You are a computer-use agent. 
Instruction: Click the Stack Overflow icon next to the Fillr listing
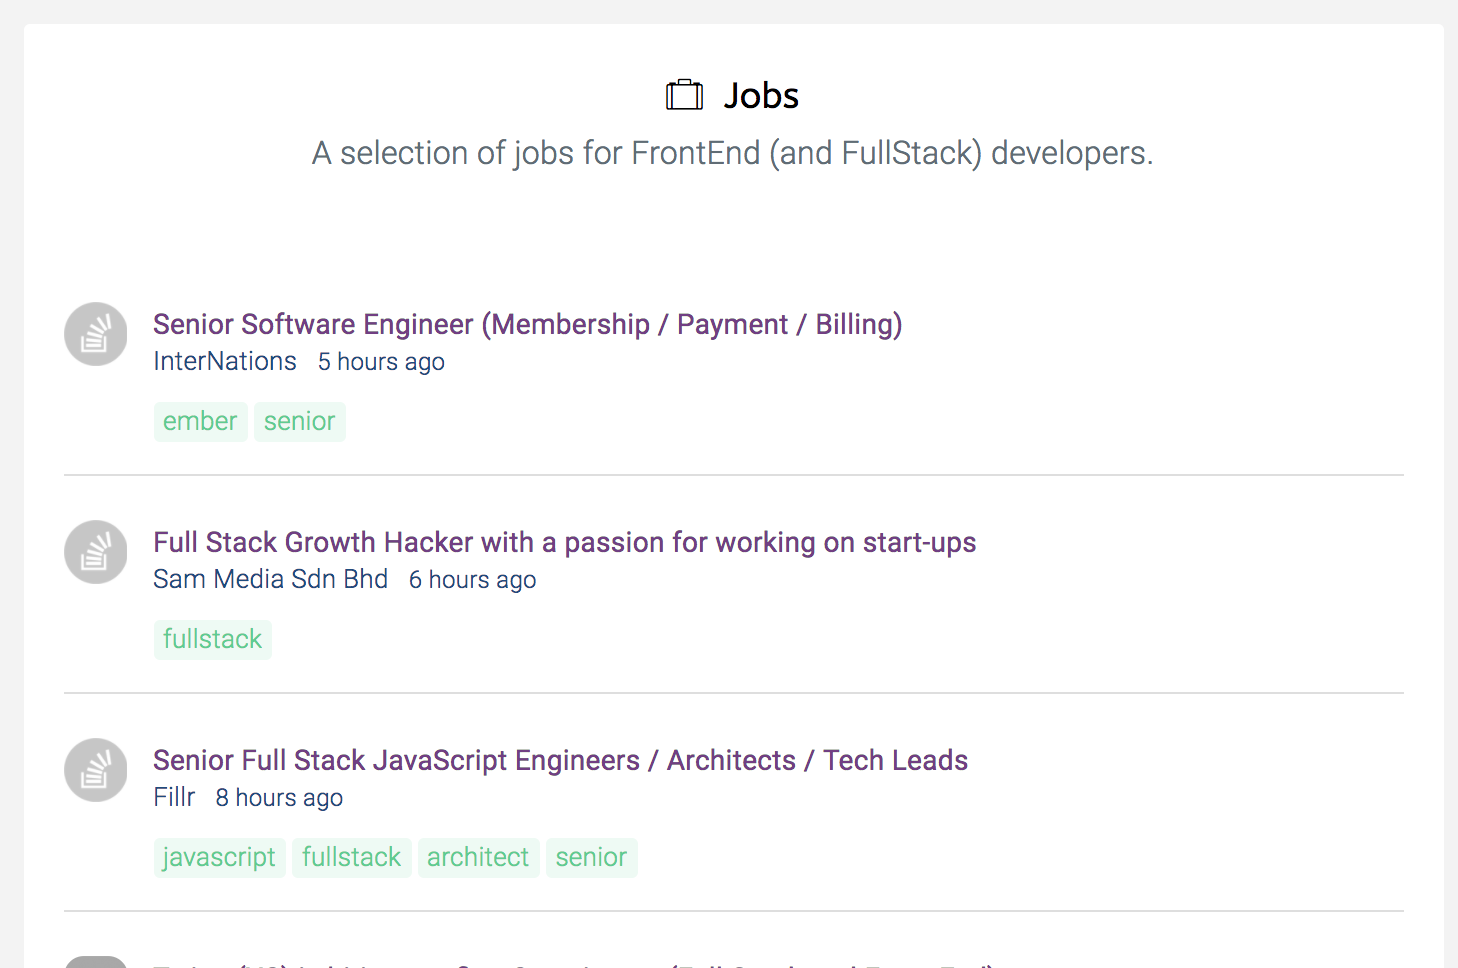(x=95, y=770)
